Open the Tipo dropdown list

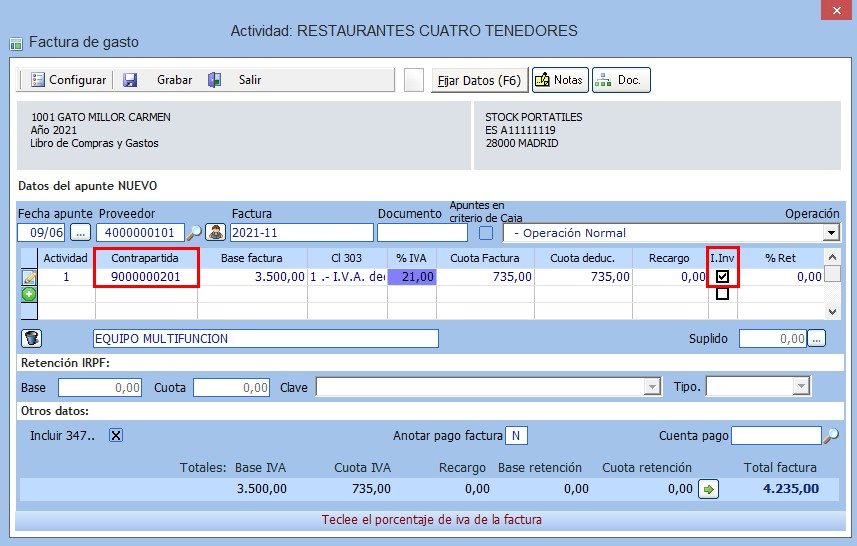[x=800, y=387]
